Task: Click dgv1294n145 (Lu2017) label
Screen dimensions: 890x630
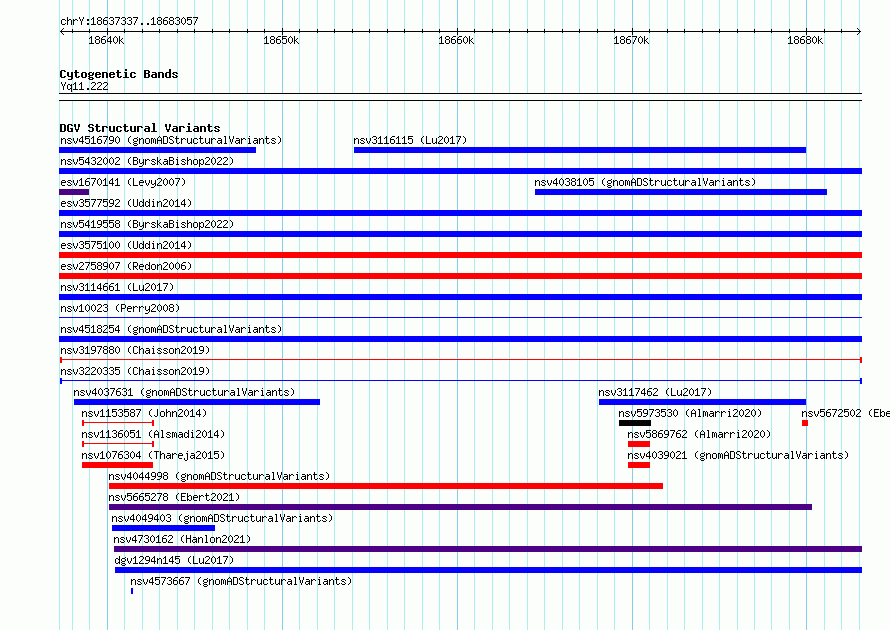Action: click(x=174, y=560)
